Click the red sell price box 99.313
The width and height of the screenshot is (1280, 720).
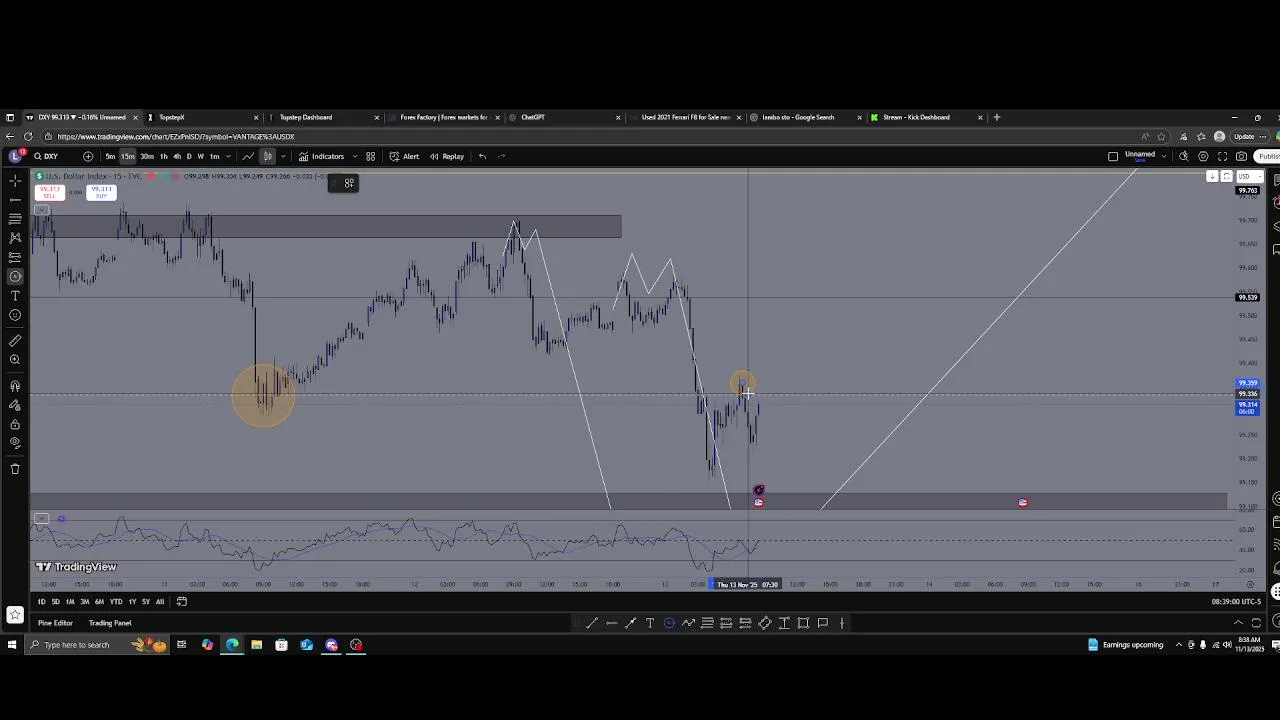point(49,193)
